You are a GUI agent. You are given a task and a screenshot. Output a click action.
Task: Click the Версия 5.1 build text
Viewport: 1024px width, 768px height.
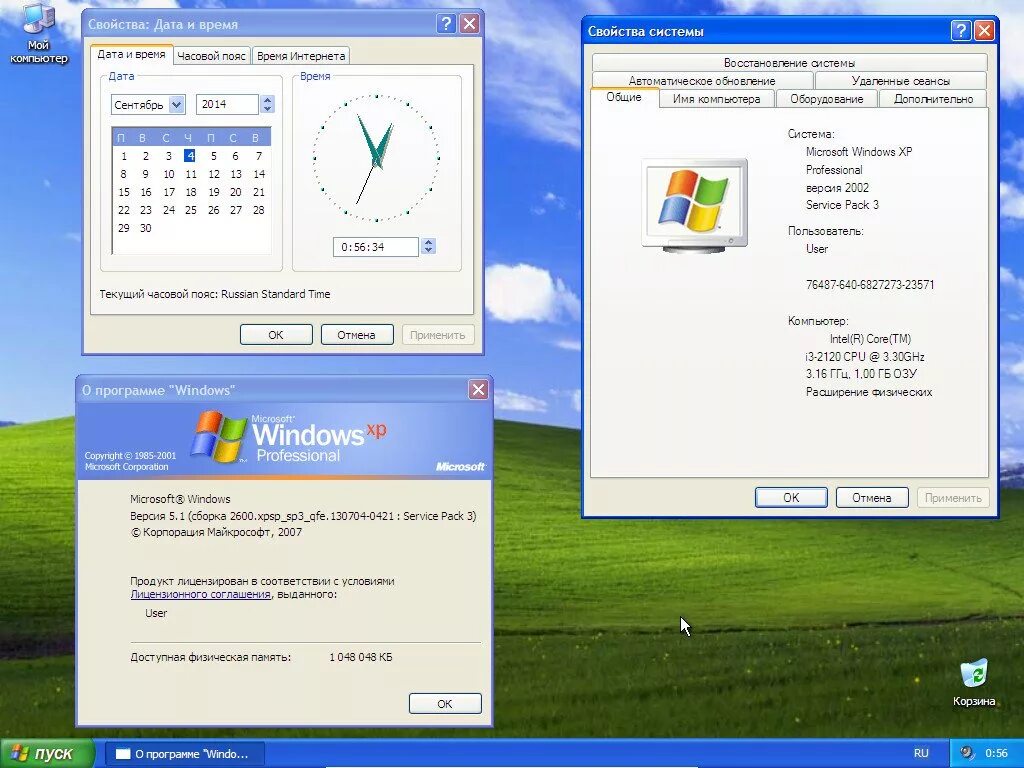[303, 516]
